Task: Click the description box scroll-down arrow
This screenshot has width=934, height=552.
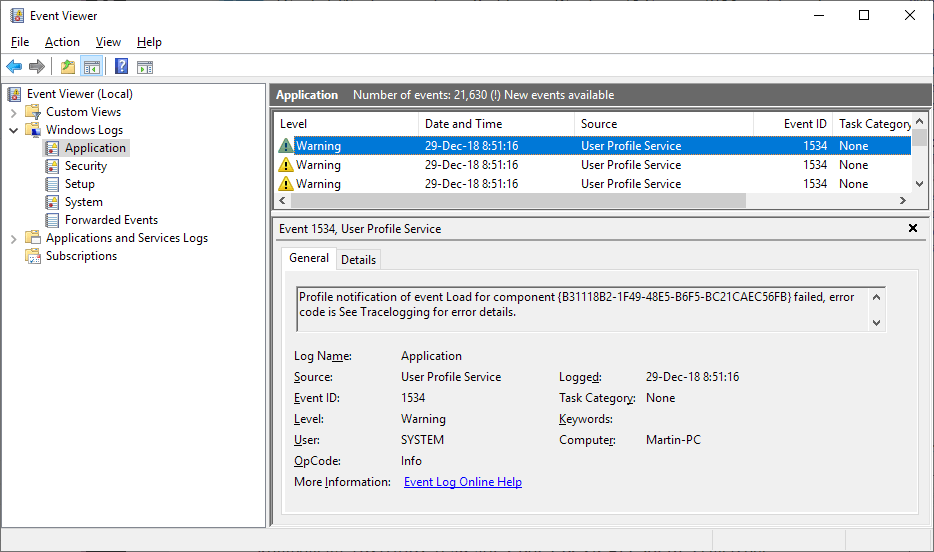Action: [x=876, y=323]
